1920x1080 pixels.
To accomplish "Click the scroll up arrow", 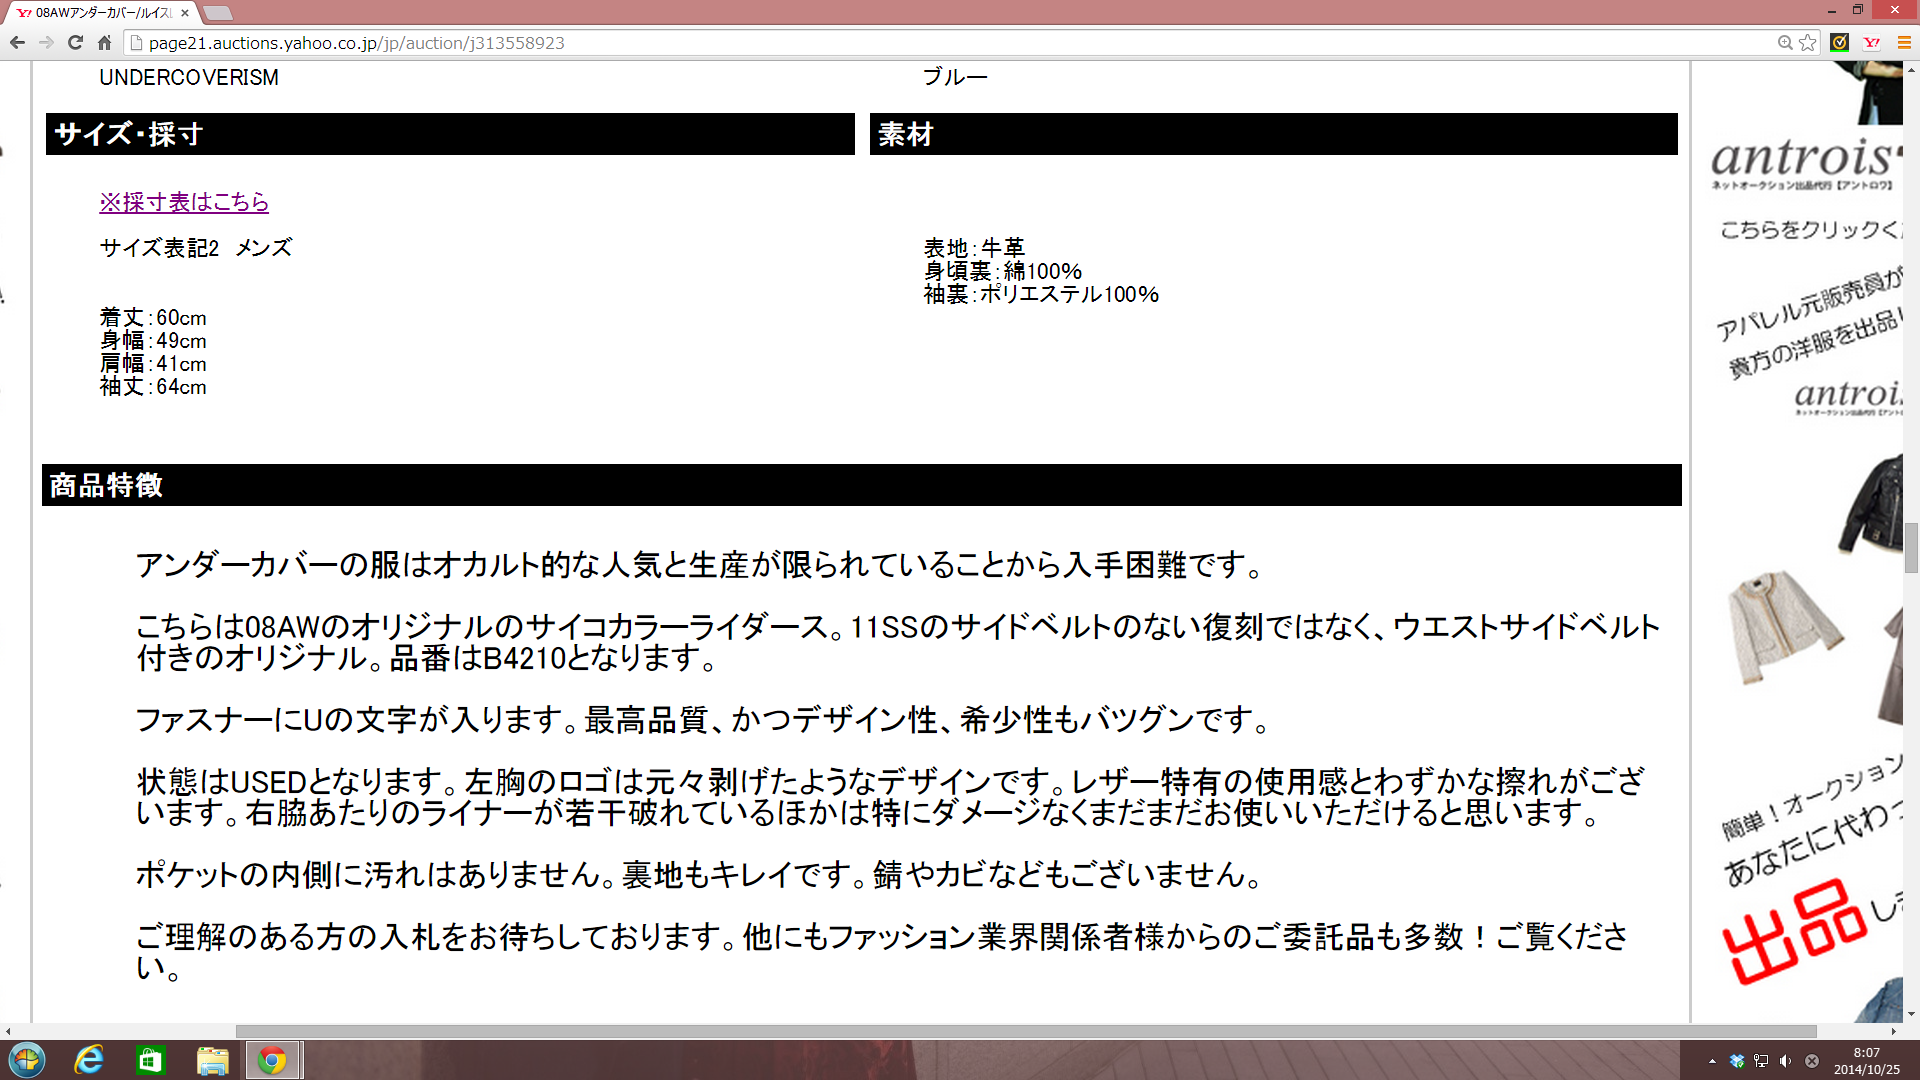I will click(x=1911, y=69).
